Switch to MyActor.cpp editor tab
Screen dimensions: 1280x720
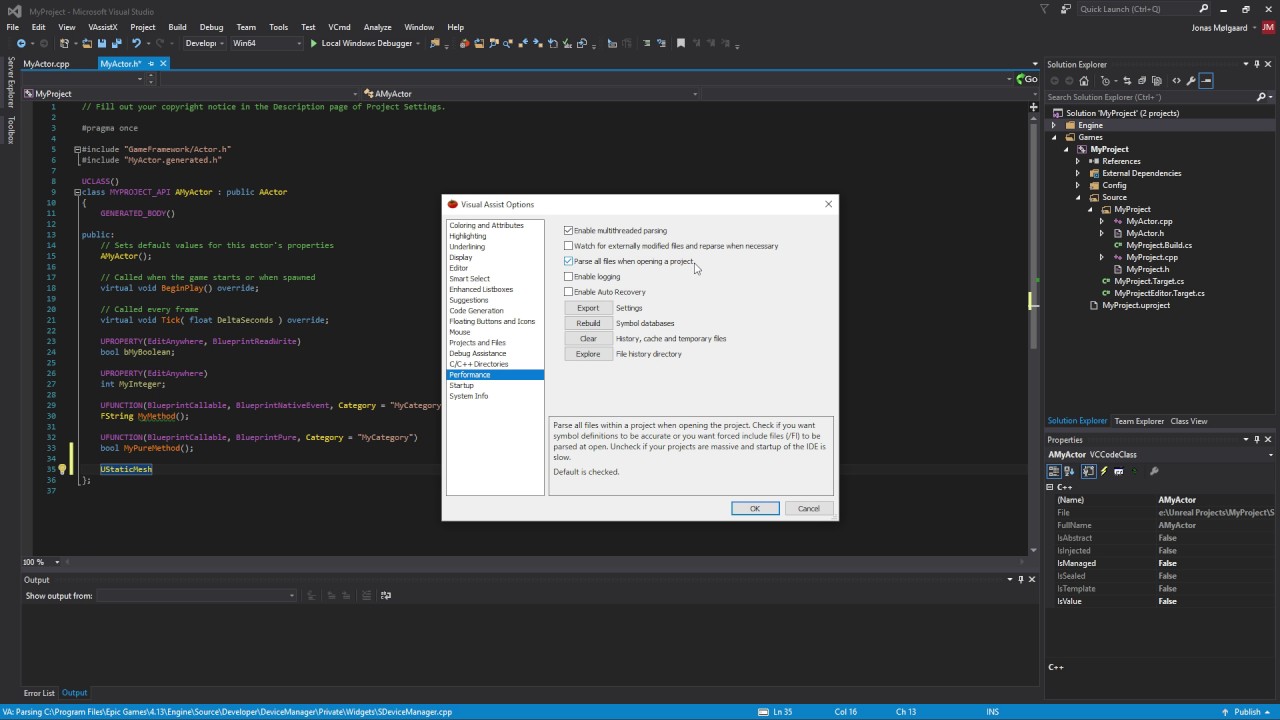click(x=46, y=64)
